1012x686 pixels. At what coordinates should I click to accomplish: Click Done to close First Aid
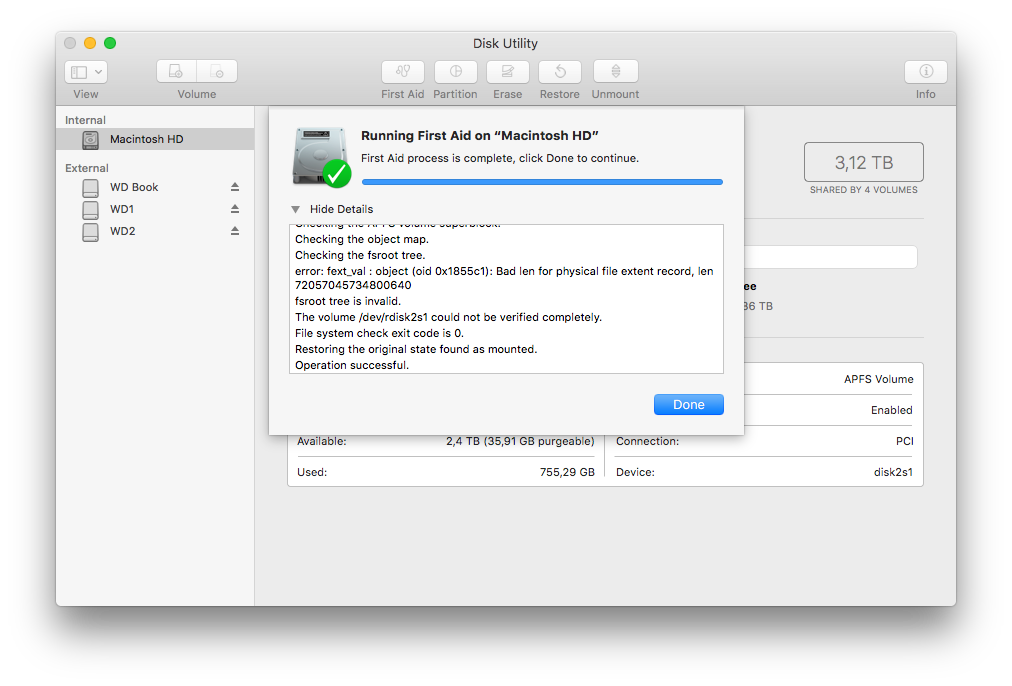[689, 405]
